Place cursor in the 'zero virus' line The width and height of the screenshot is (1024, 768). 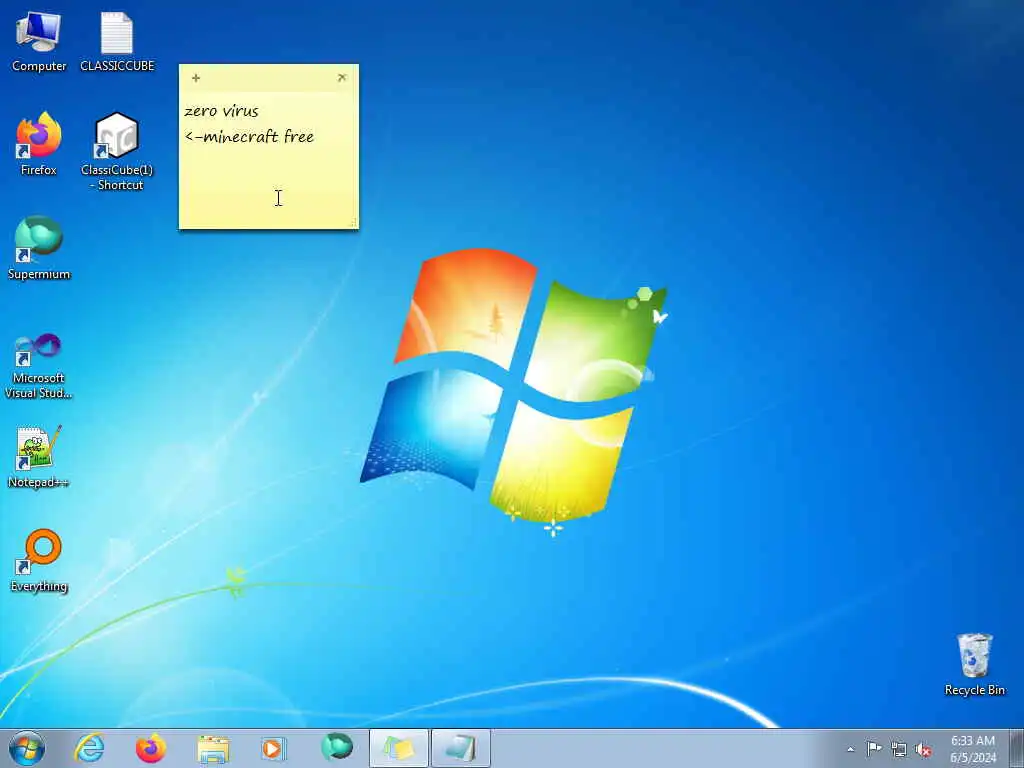(x=221, y=111)
